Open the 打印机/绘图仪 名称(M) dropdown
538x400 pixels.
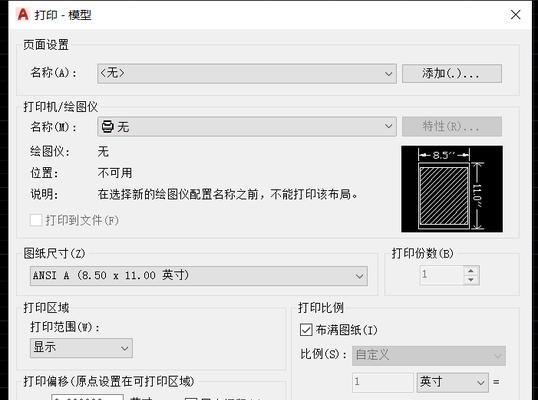[247, 127]
